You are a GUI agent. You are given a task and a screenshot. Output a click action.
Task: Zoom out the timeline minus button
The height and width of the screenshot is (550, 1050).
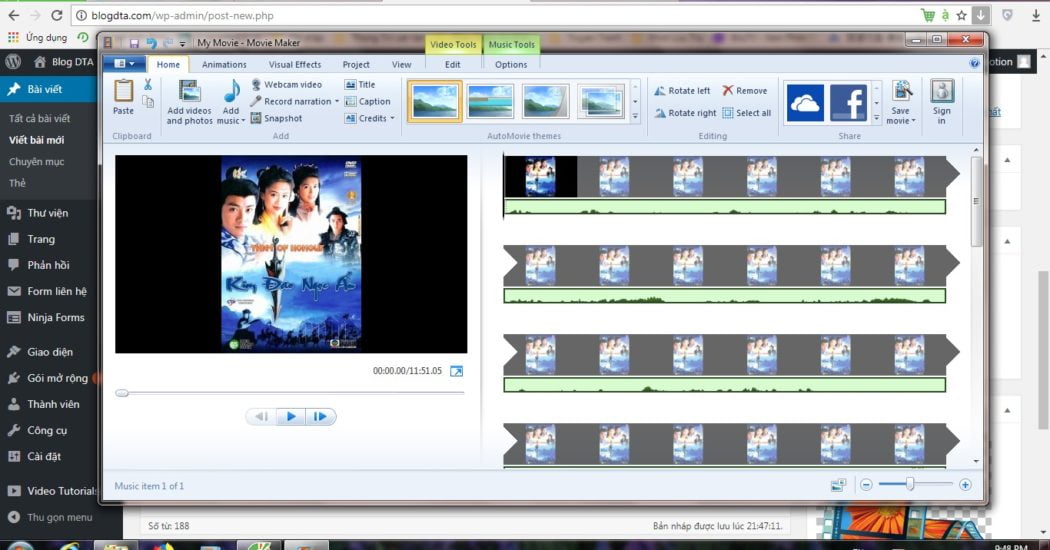coord(866,484)
